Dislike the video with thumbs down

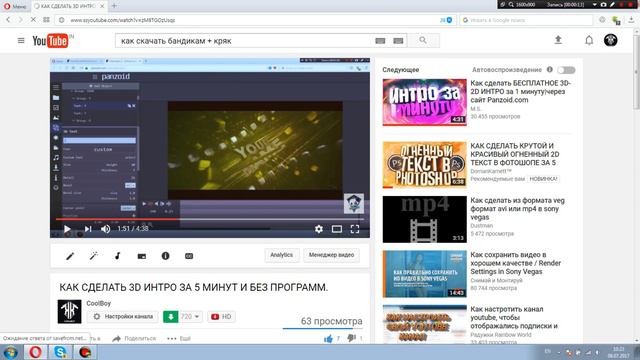click(x=351, y=338)
